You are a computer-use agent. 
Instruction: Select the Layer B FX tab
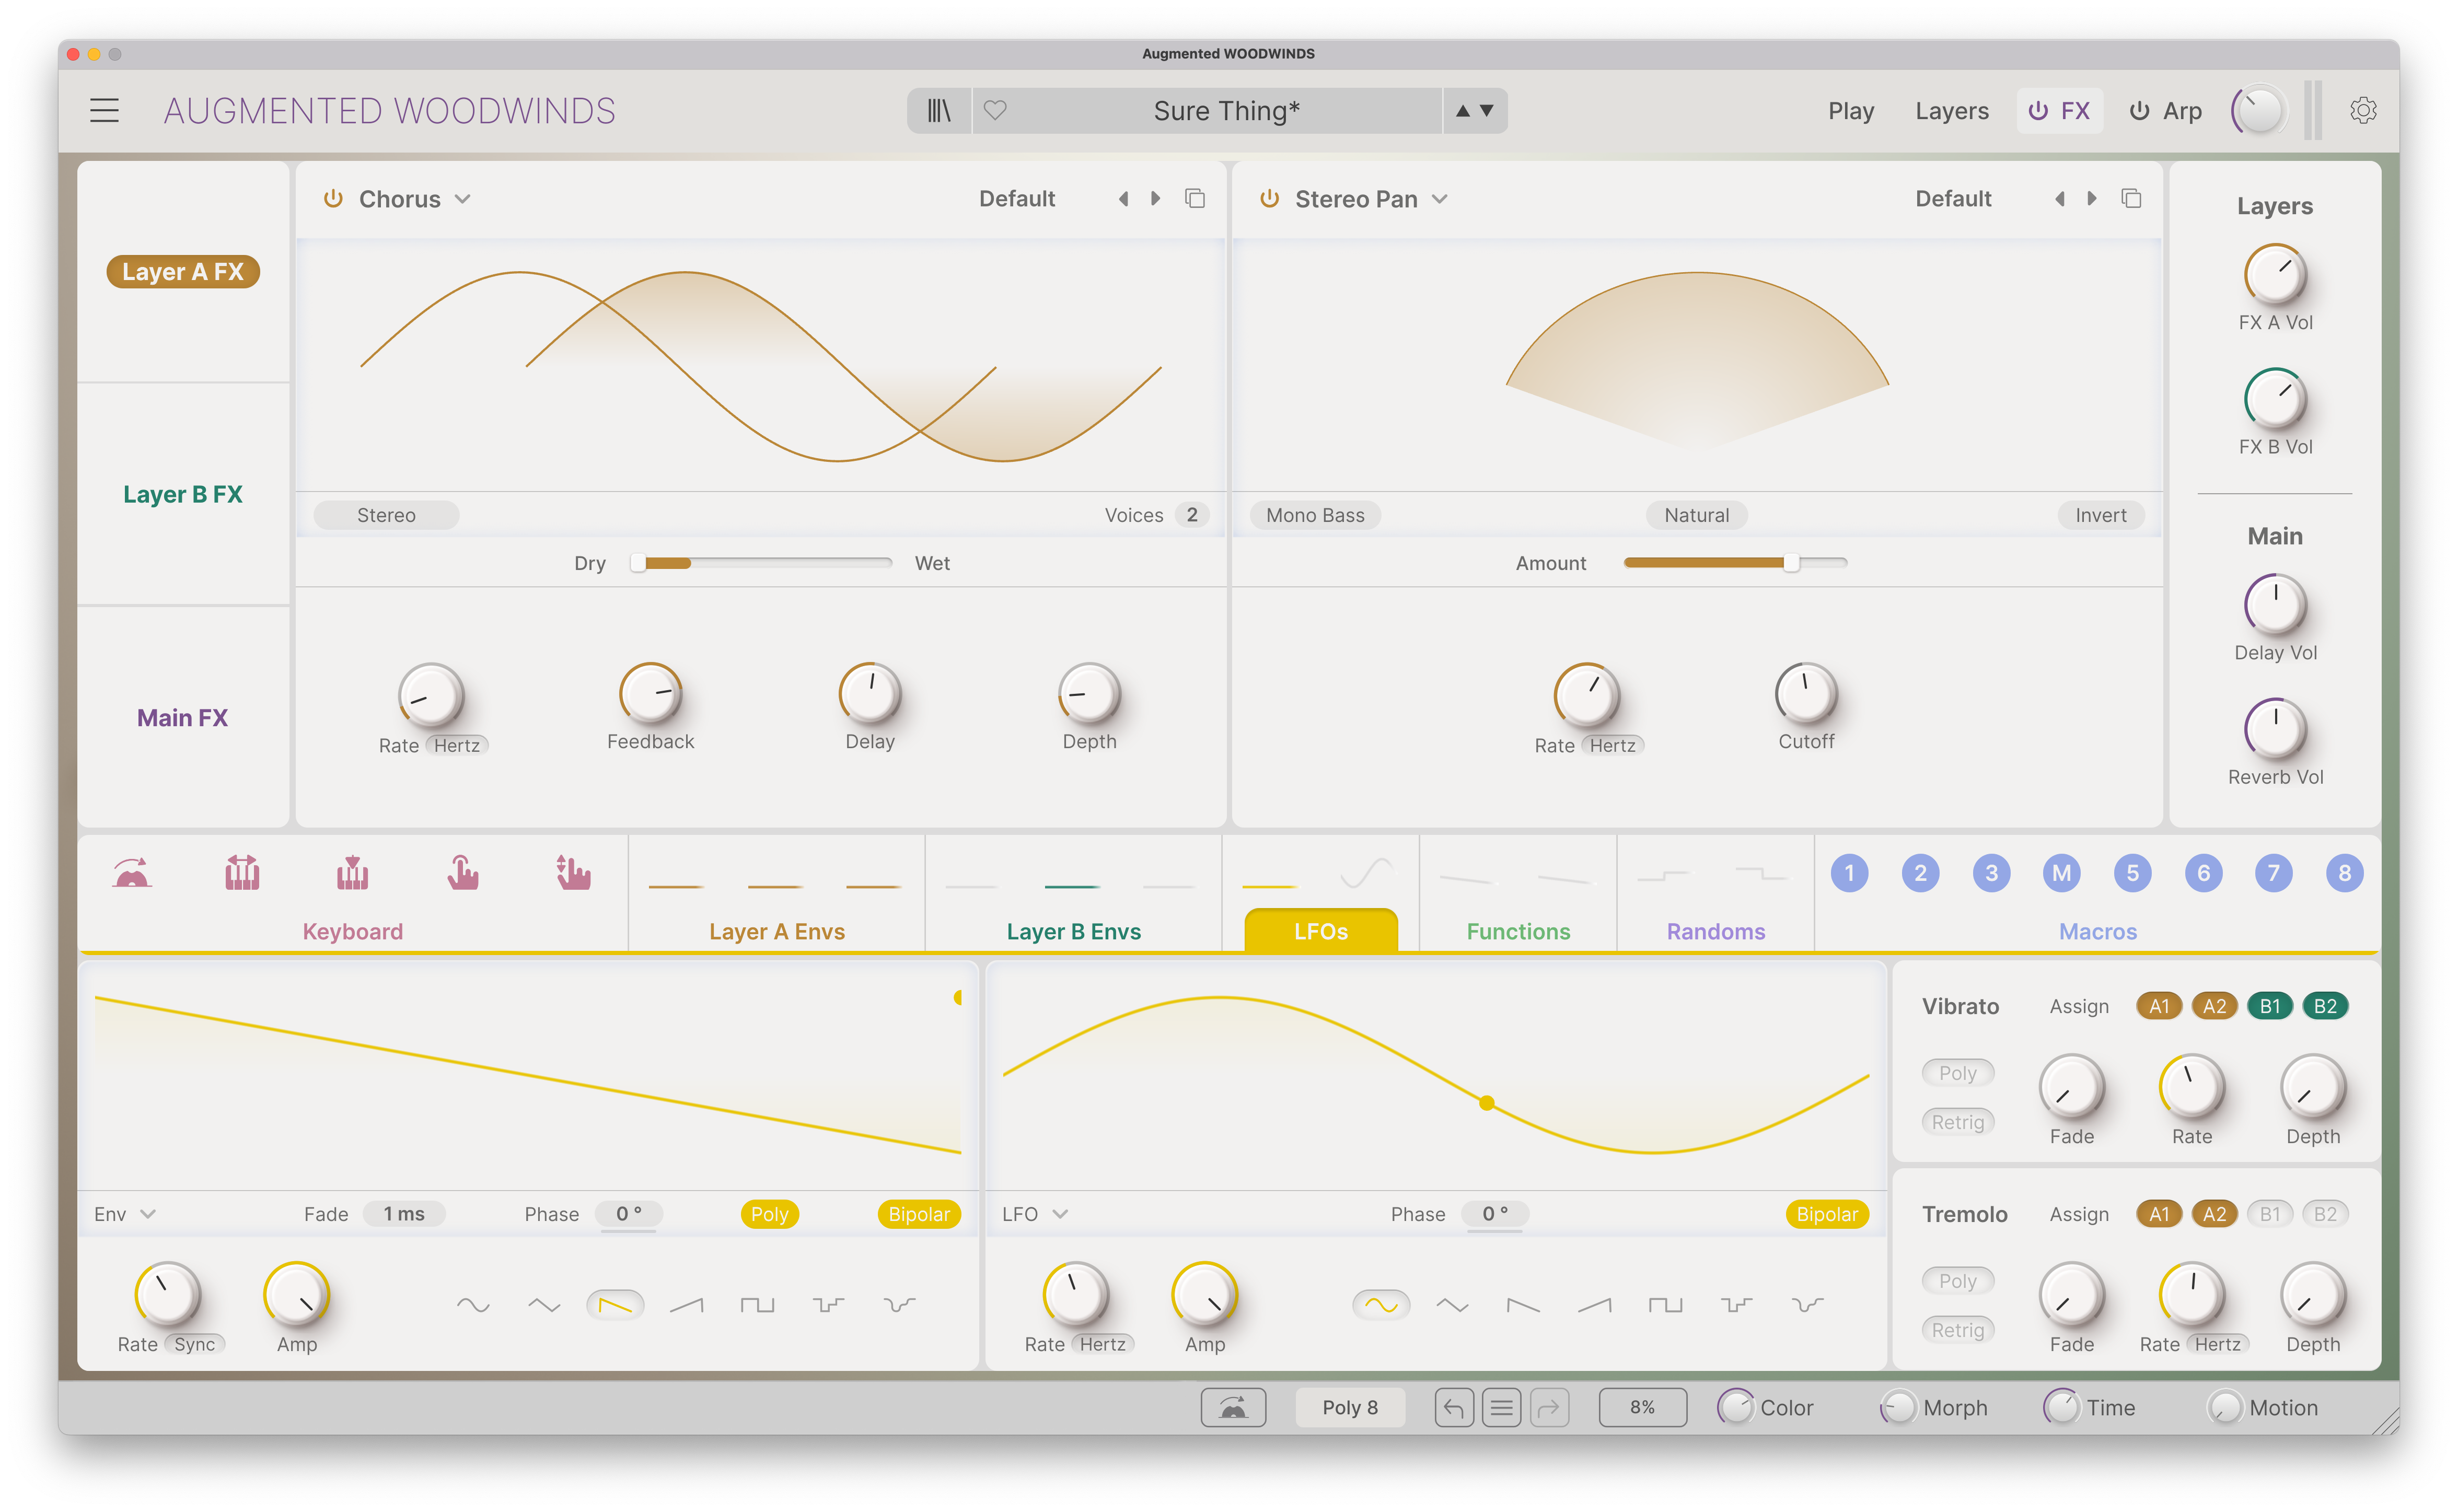183,494
